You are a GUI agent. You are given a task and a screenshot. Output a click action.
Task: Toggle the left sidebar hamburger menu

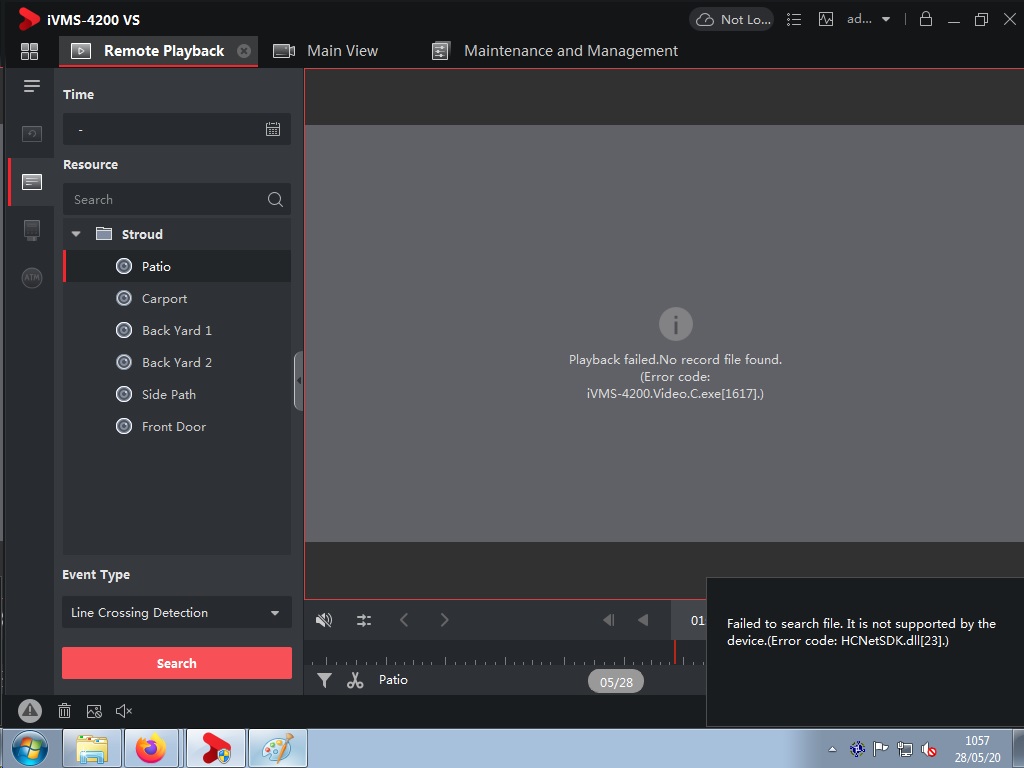click(x=32, y=86)
